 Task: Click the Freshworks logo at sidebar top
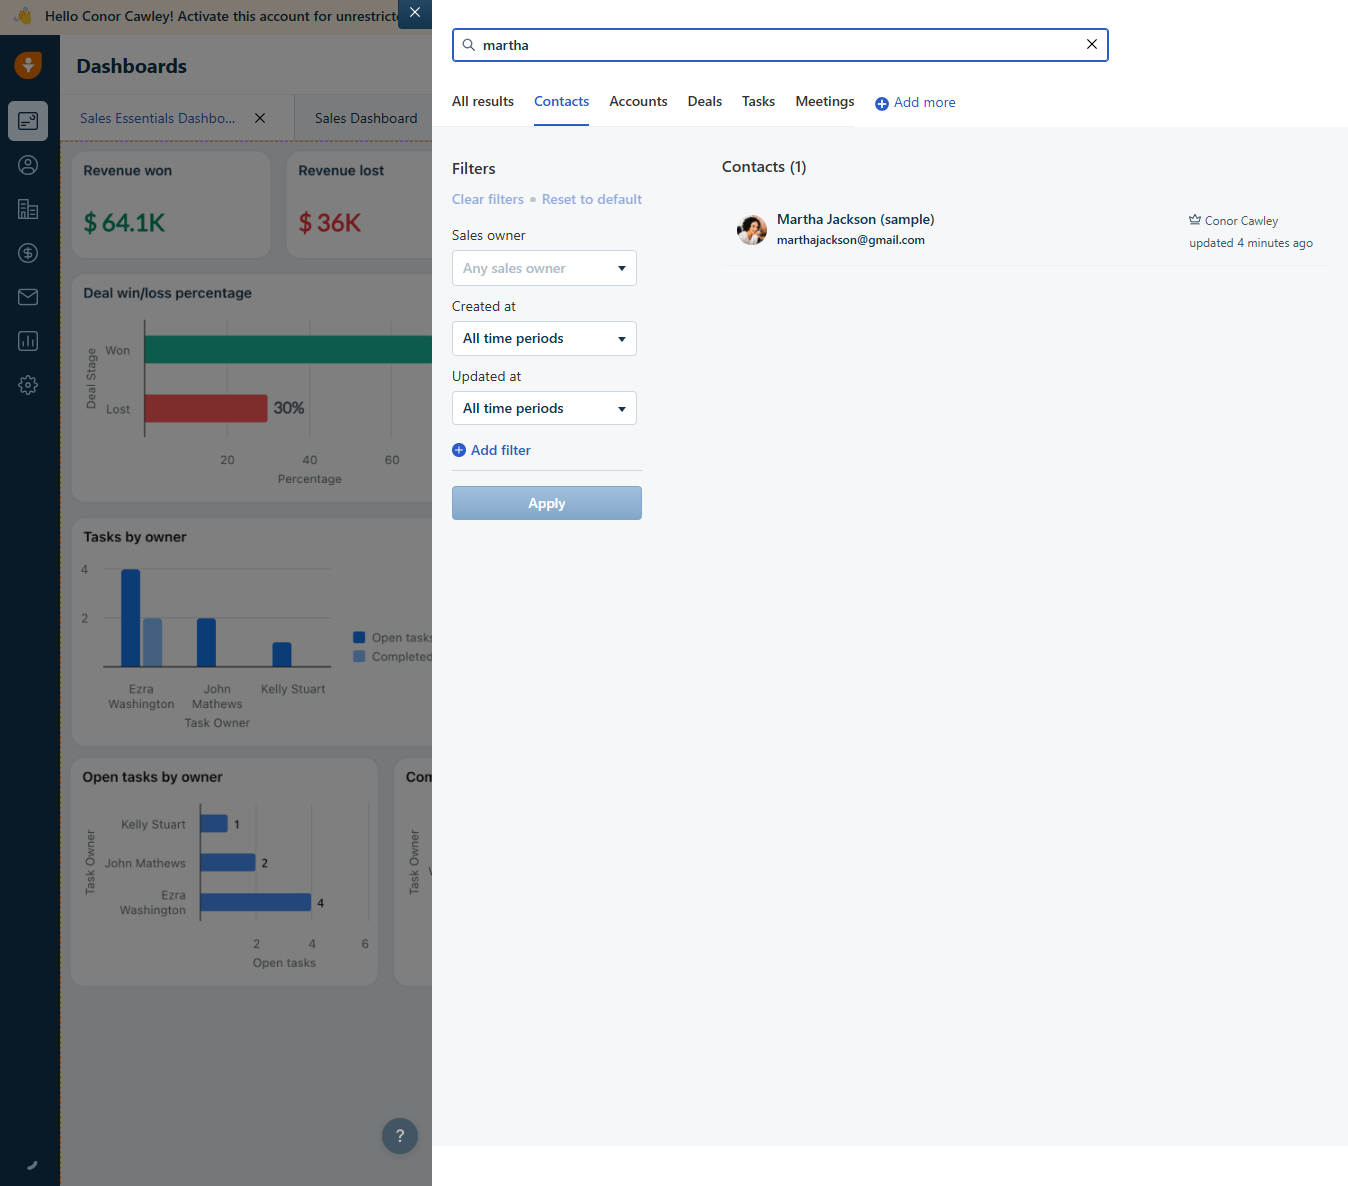pos(28,65)
